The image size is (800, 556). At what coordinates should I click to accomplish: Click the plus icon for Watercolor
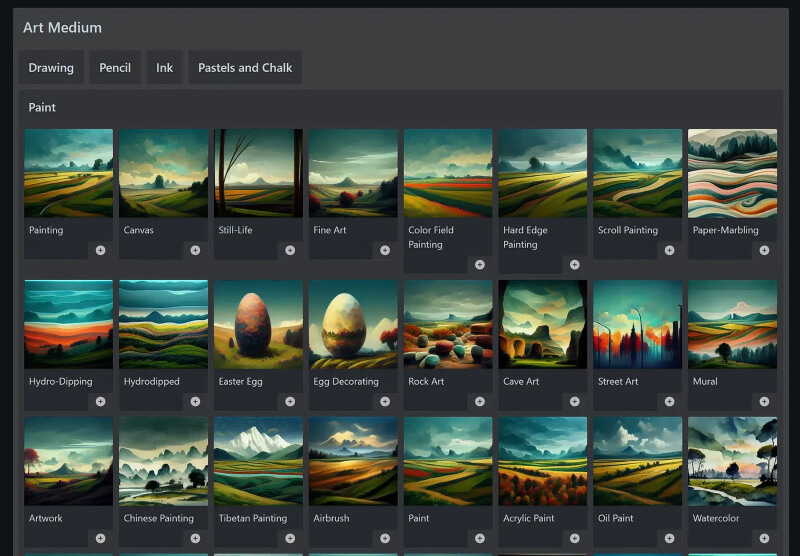coord(764,538)
